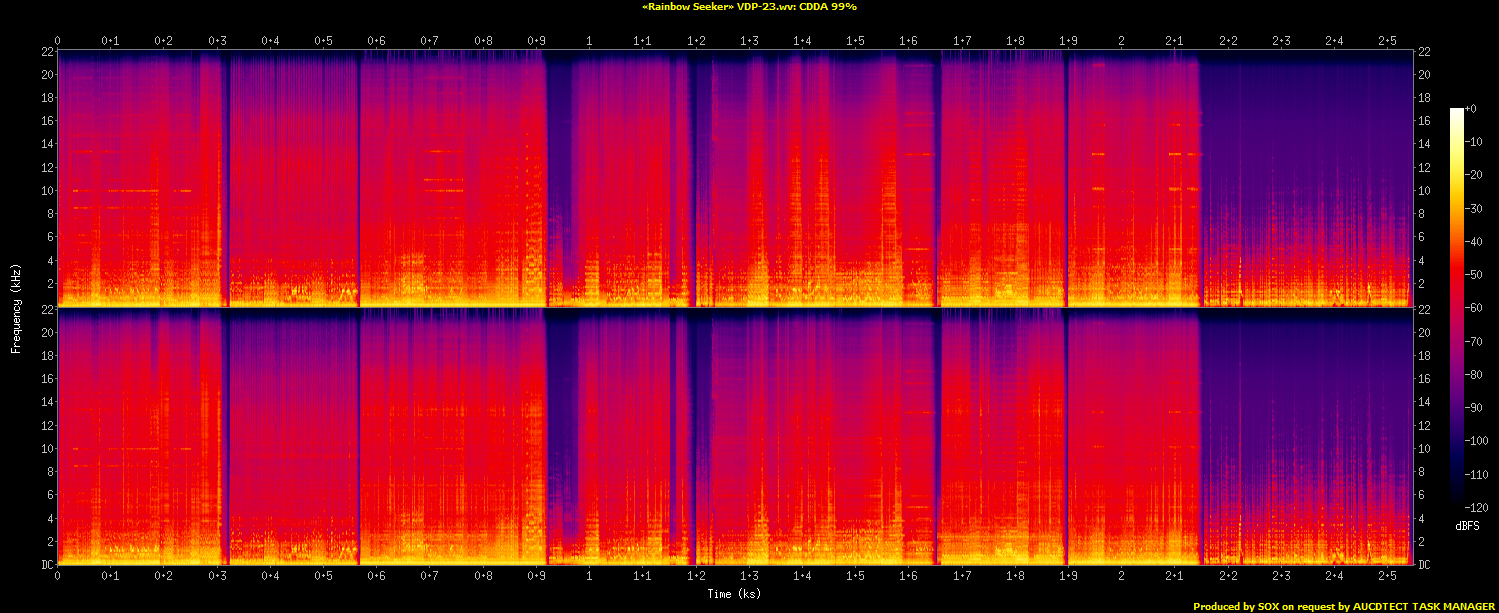Click the Frequency (kHz) axis label
1499x613 pixels.
[15, 307]
